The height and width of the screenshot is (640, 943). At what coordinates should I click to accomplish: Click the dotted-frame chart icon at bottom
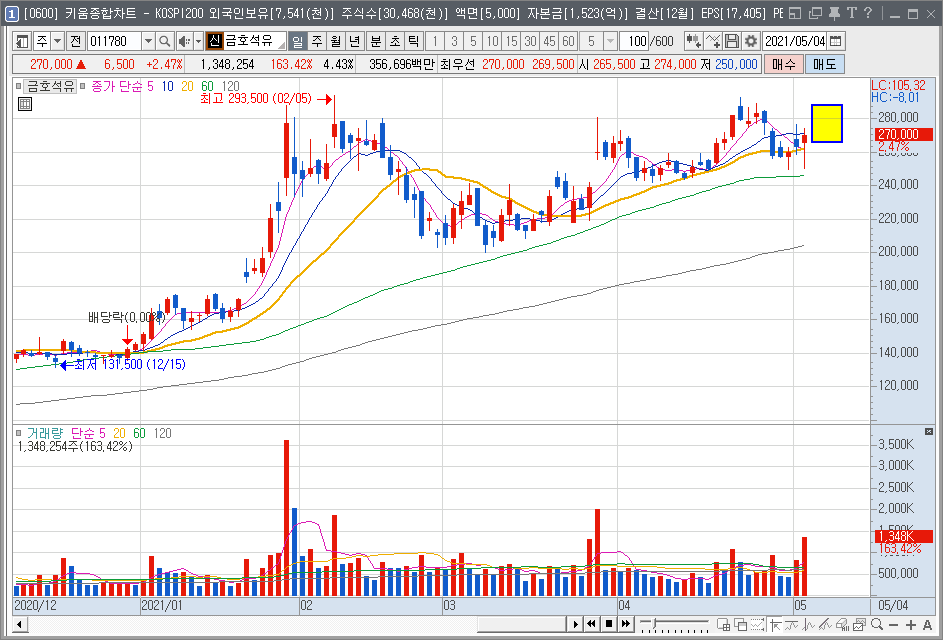757,624
